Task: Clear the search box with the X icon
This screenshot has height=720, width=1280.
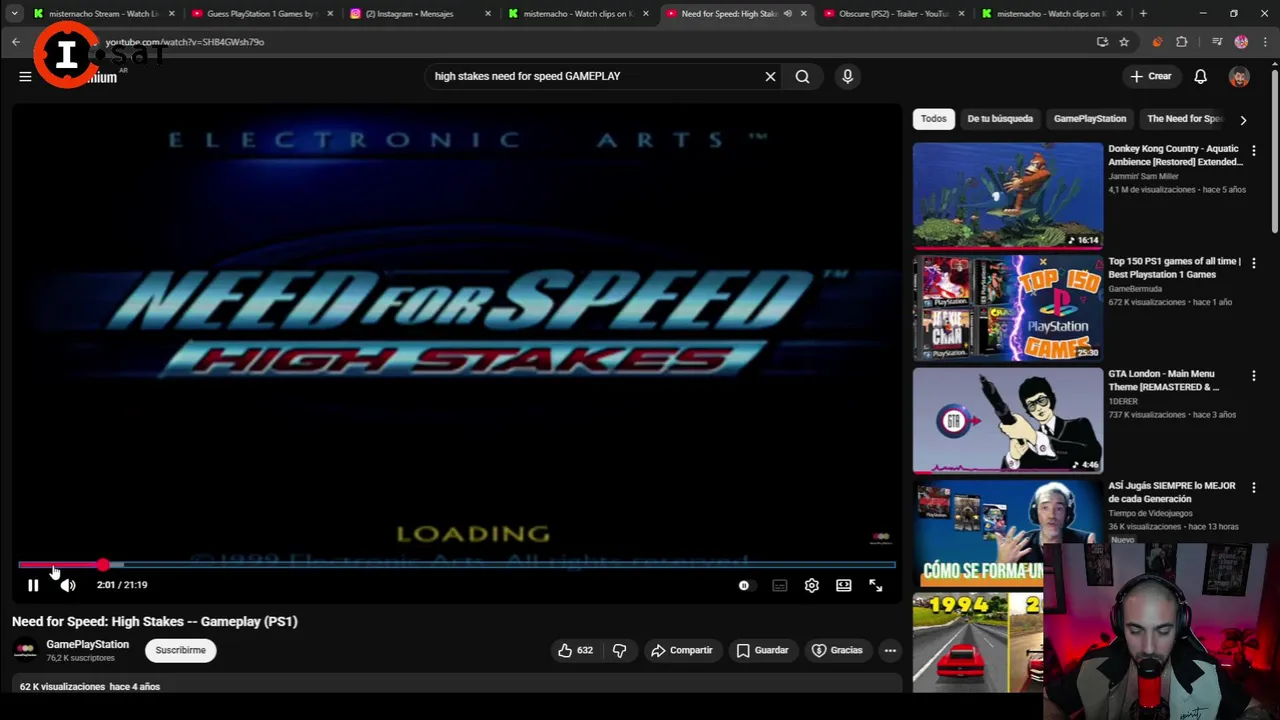Action: click(x=770, y=76)
